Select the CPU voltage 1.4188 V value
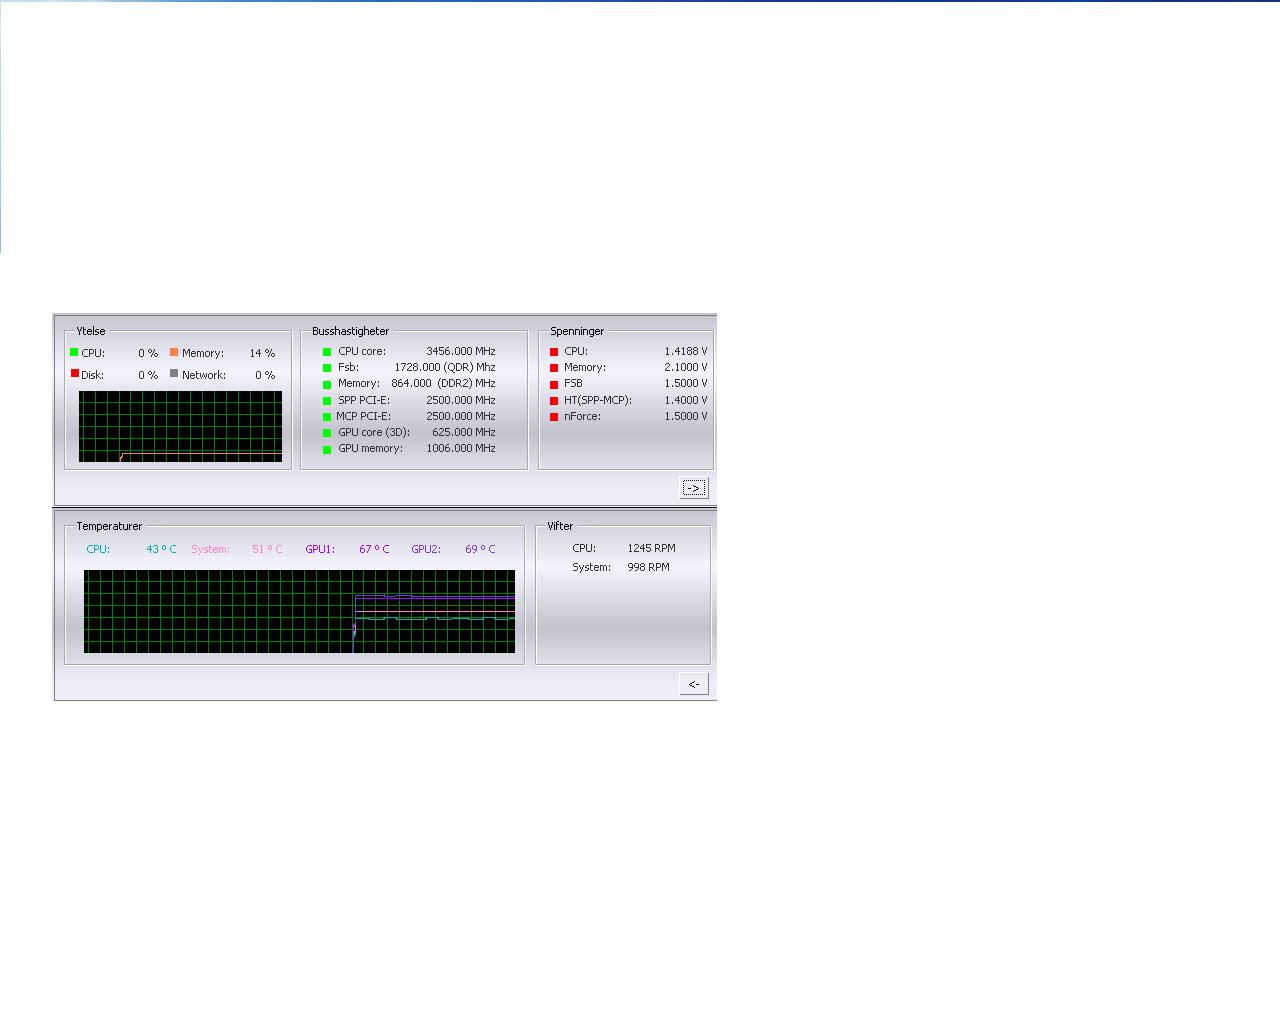The height and width of the screenshot is (1024, 1280). click(686, 351)
